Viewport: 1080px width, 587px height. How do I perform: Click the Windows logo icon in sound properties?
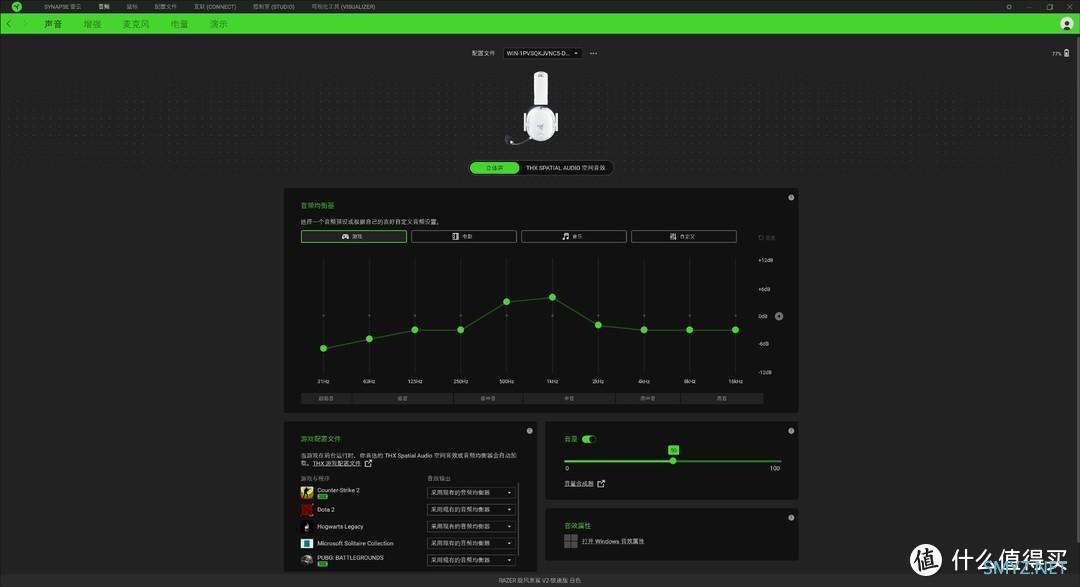click(570, 542)
